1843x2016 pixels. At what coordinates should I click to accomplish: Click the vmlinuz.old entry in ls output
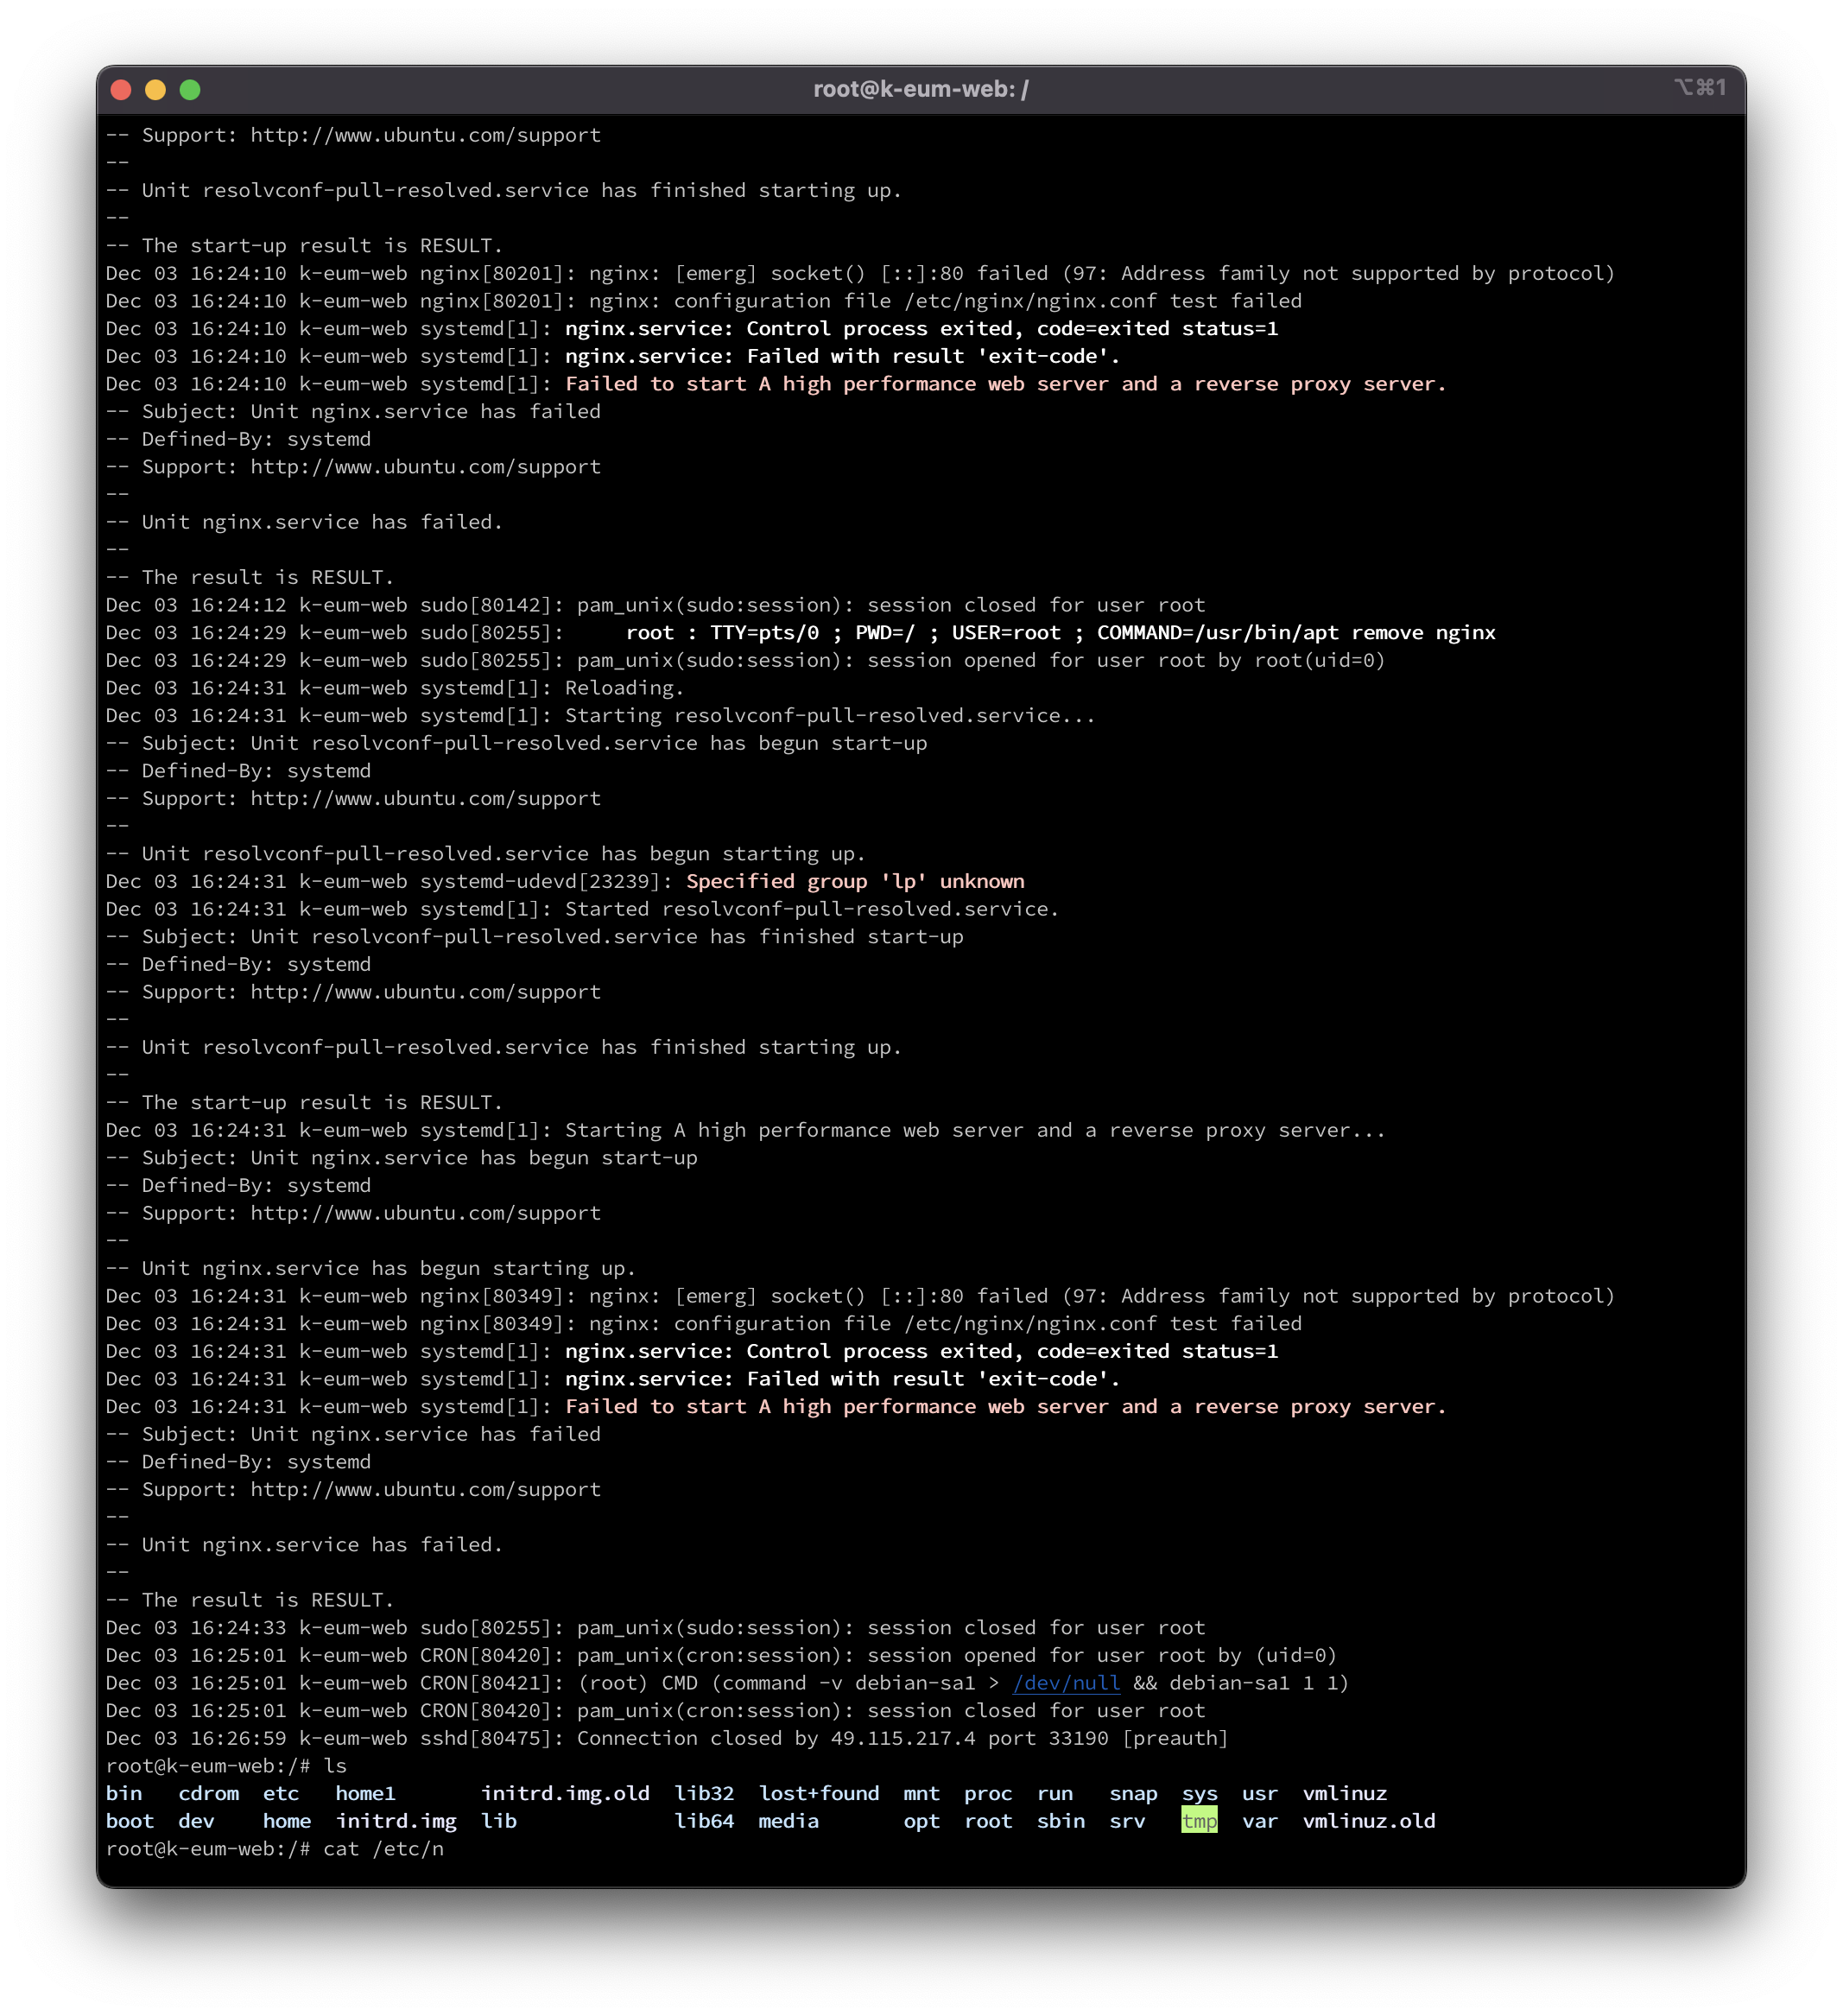1368,1821
